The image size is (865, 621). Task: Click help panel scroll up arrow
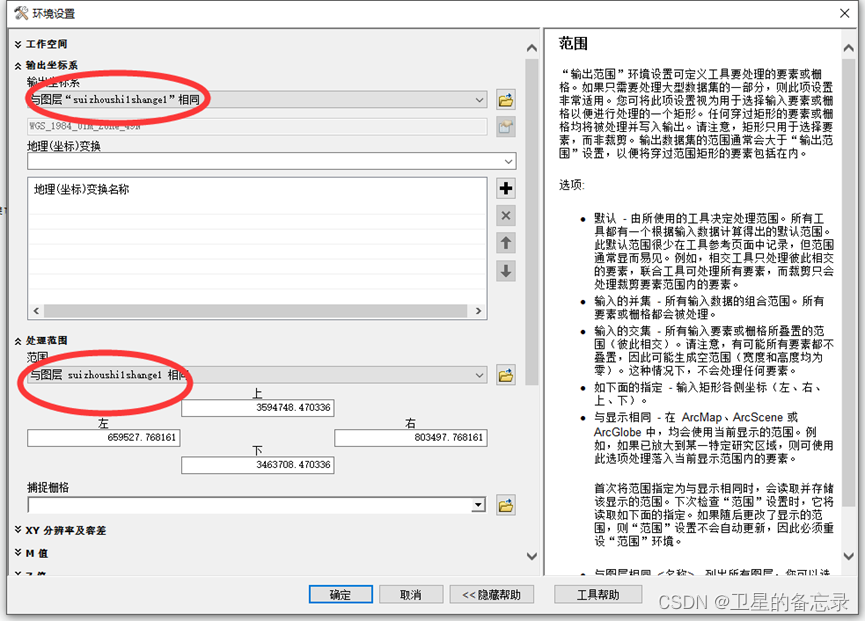coord(848,48)
